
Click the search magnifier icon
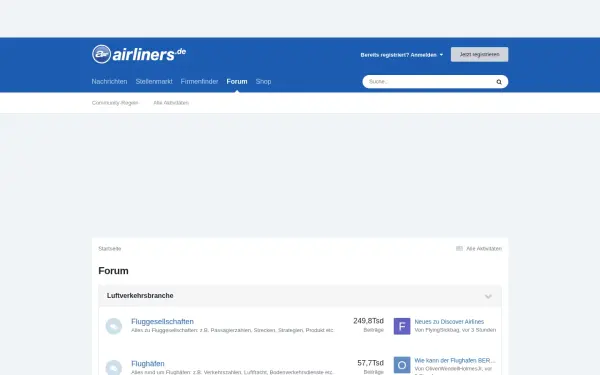(x=499, y=82)
